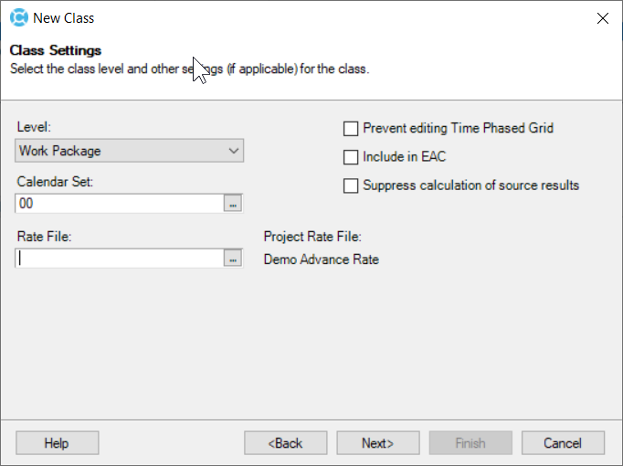
Task: Click the greyed-out Finish button
Action: [470, 443]
